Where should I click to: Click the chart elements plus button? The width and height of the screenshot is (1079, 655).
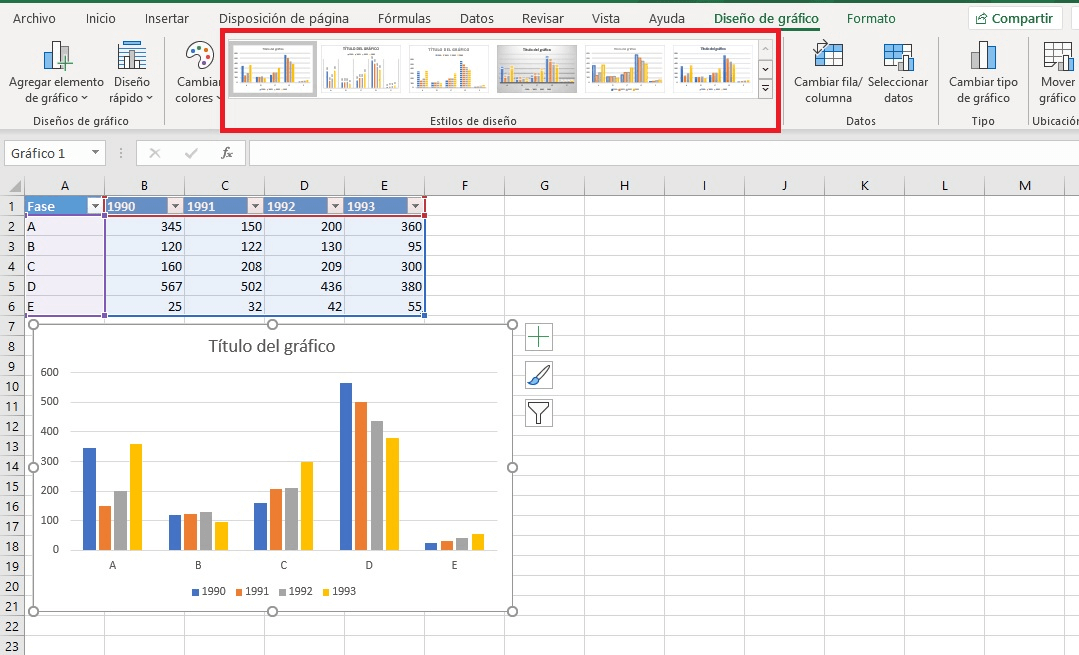539,337
